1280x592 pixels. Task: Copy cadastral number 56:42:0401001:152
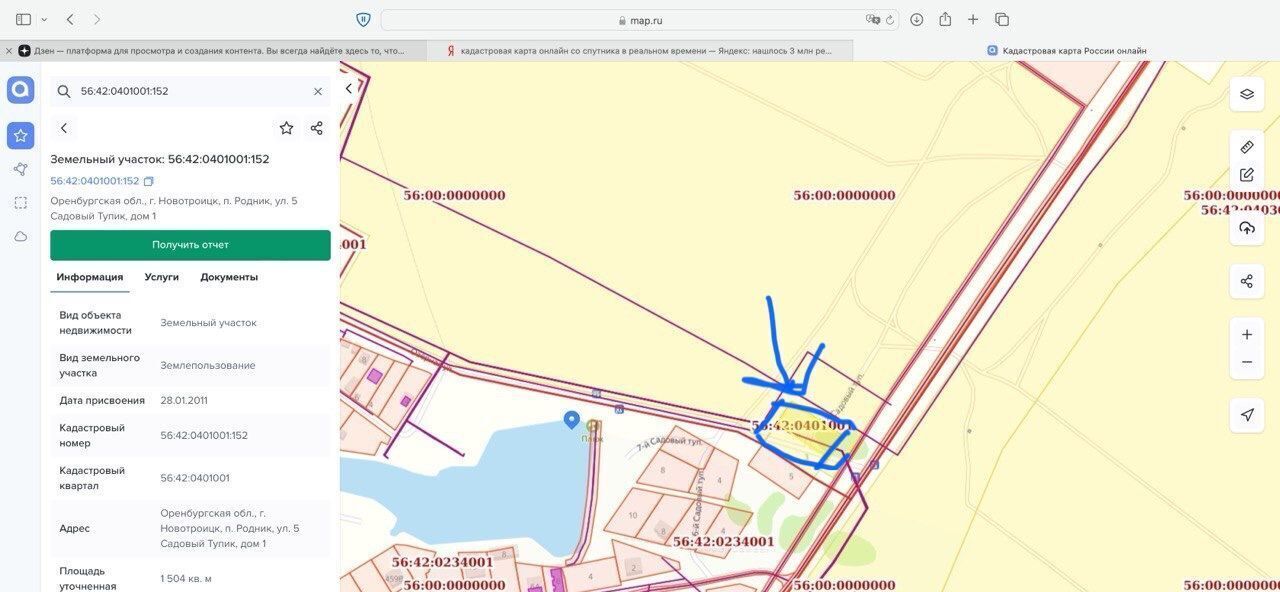point(149,181)
